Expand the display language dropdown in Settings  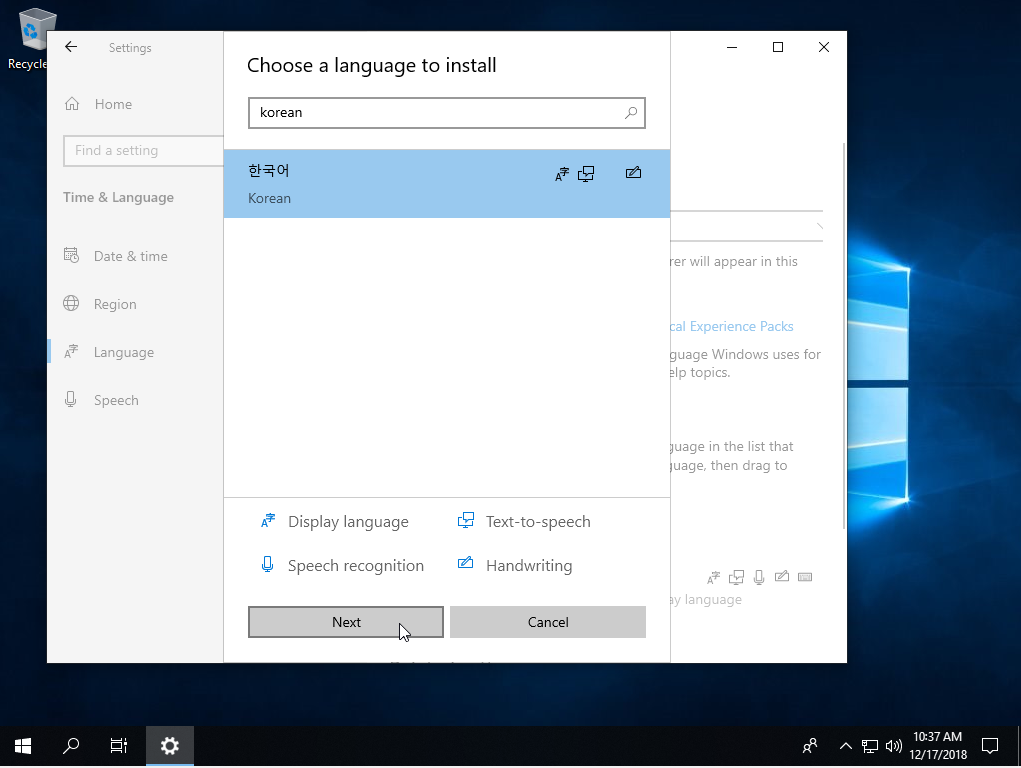746,226
